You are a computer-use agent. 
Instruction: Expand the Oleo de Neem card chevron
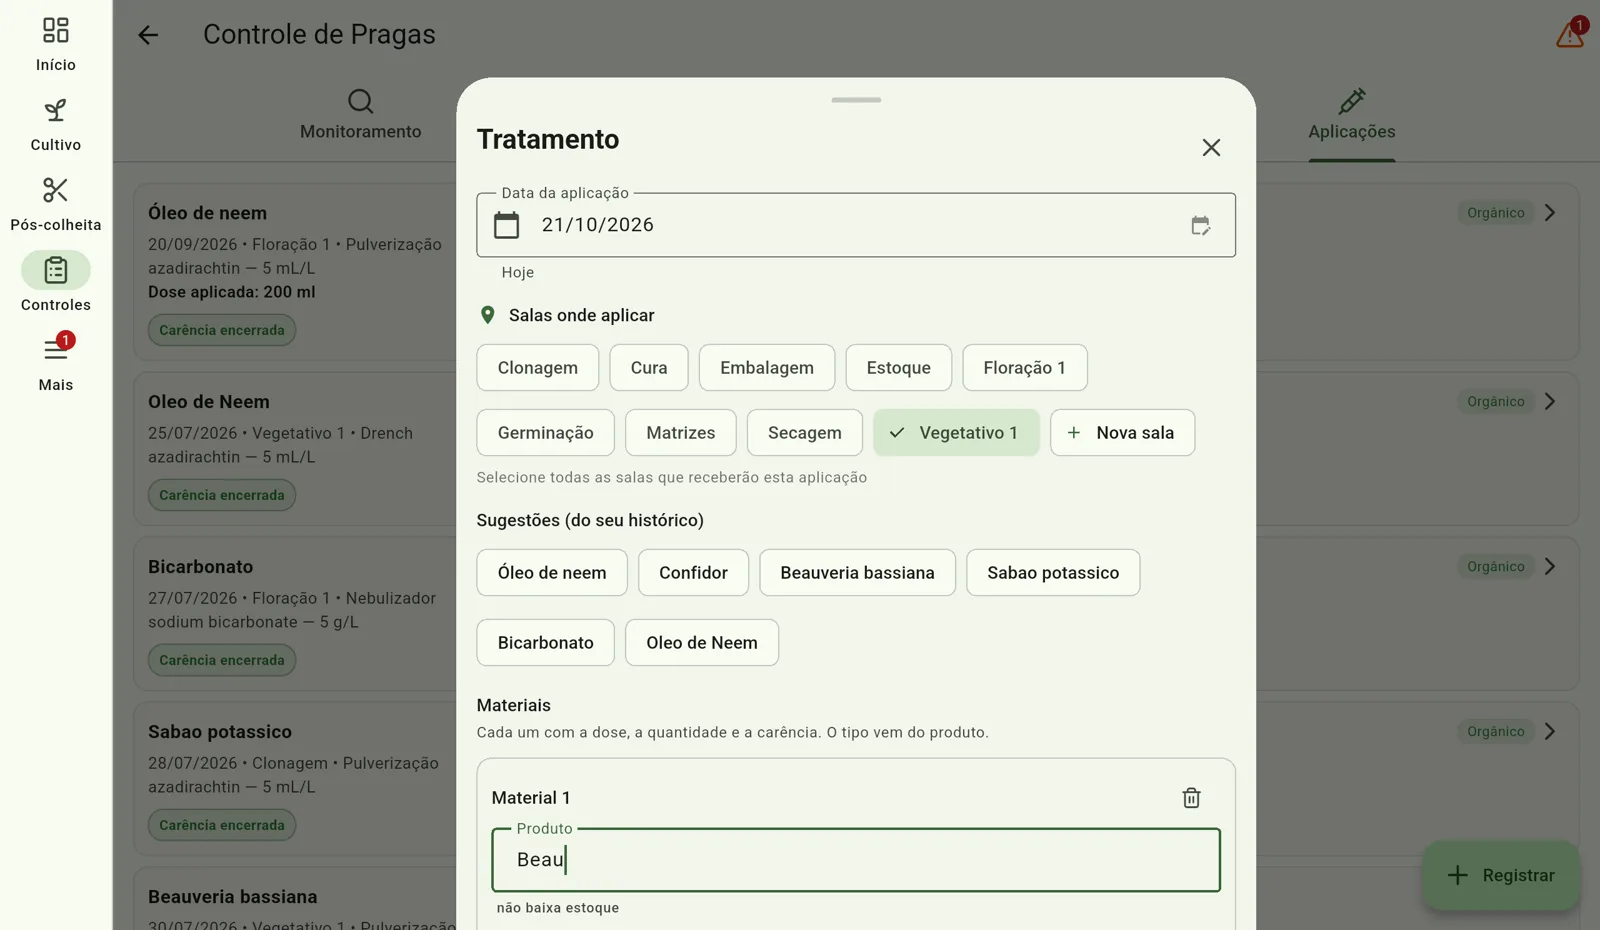click(x=1550, y=402)
